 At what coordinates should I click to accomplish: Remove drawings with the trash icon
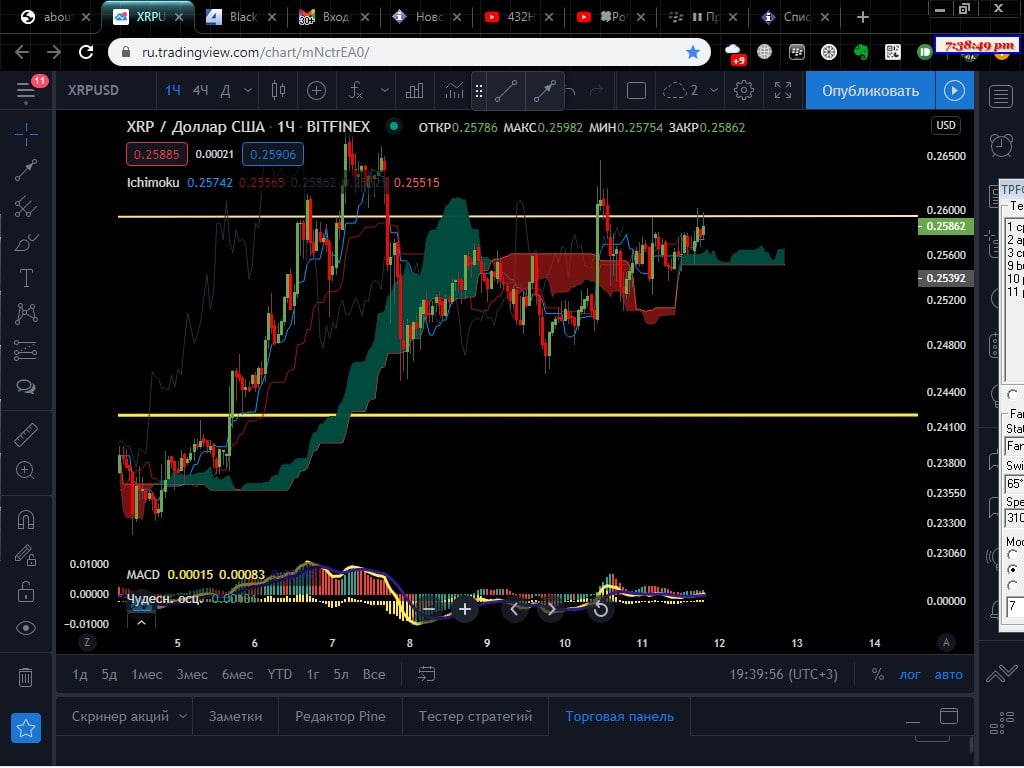[26, 677]
